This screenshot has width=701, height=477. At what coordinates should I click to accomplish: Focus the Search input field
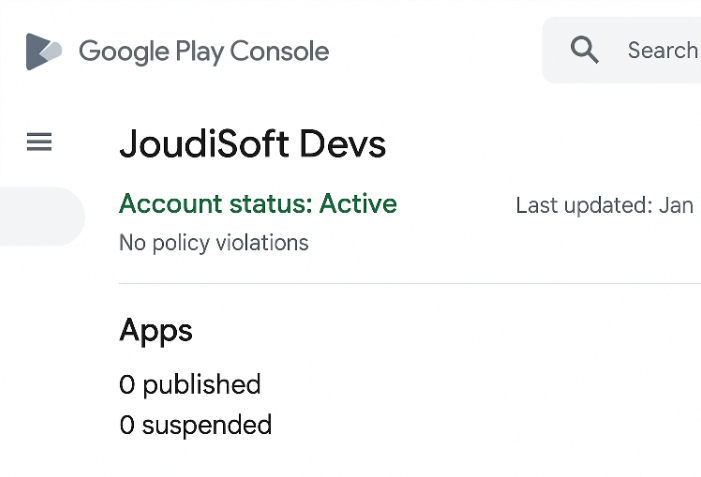point(622,50)
